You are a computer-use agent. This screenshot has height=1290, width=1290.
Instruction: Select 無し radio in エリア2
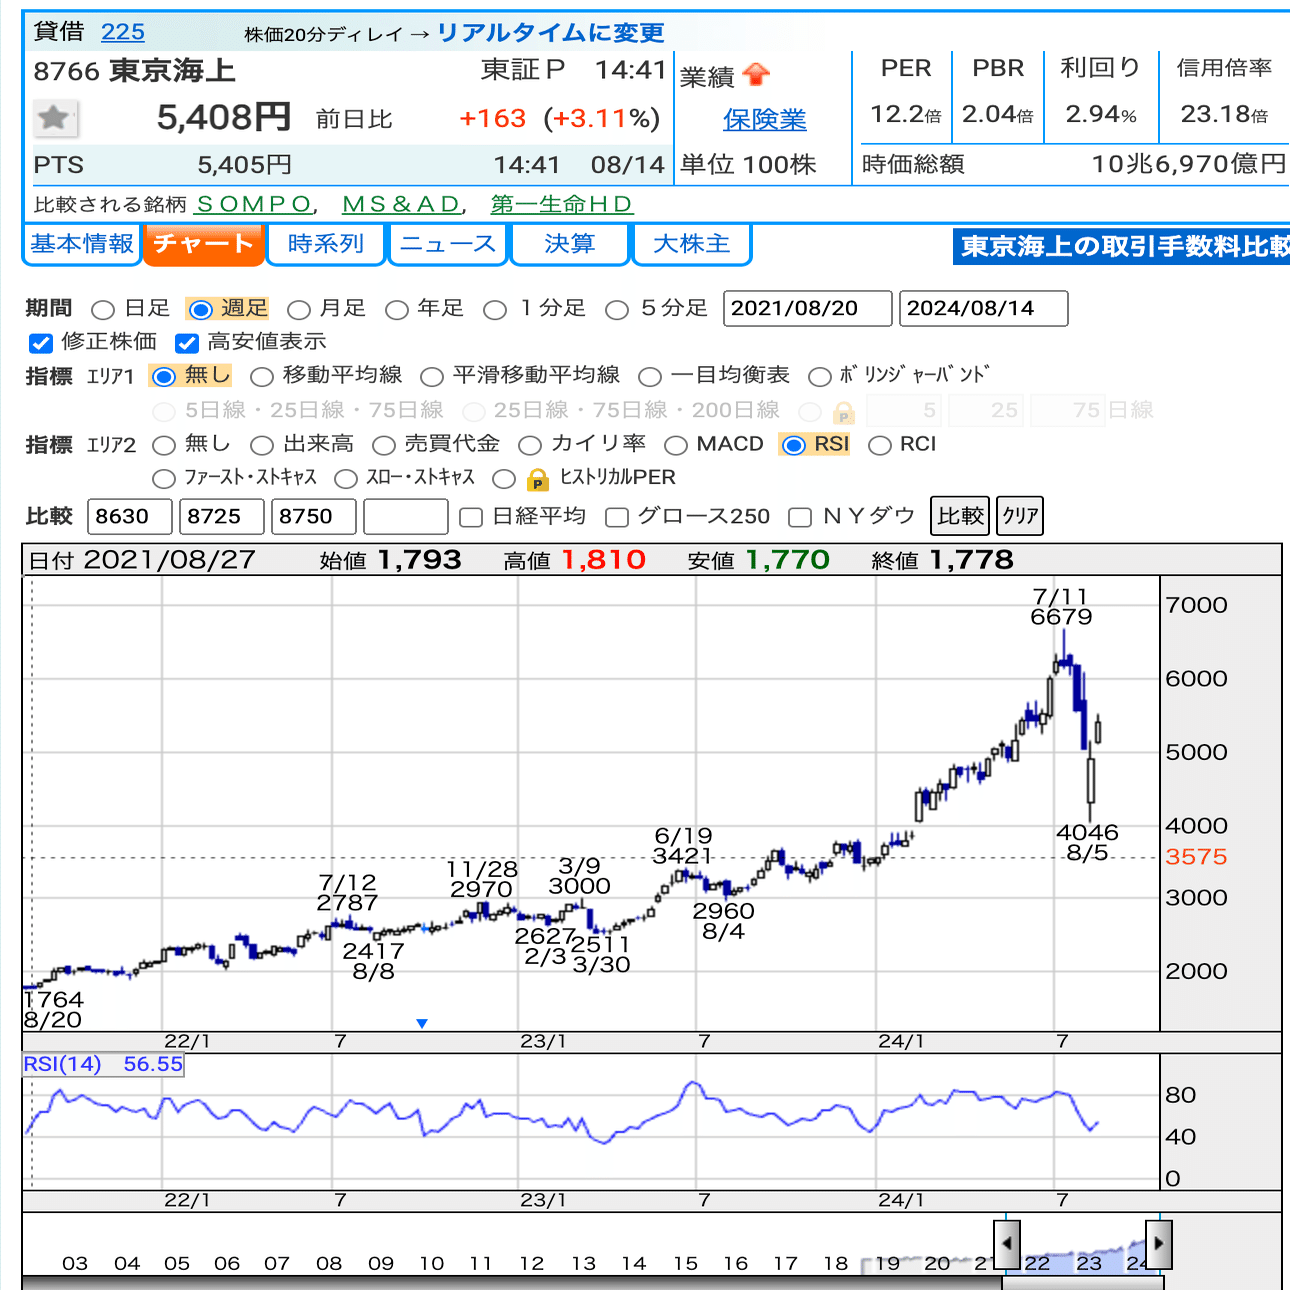pos(164,445)
